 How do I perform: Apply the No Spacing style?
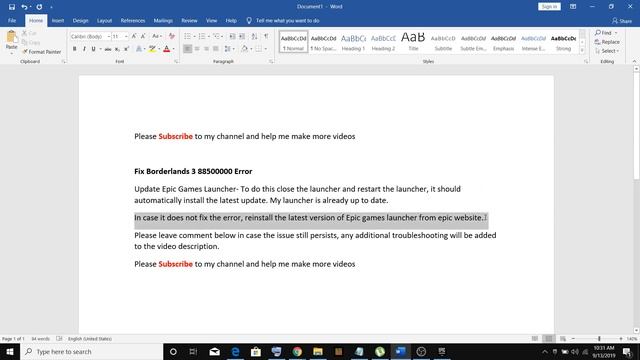pyautogui.click(x=323, y=42)
